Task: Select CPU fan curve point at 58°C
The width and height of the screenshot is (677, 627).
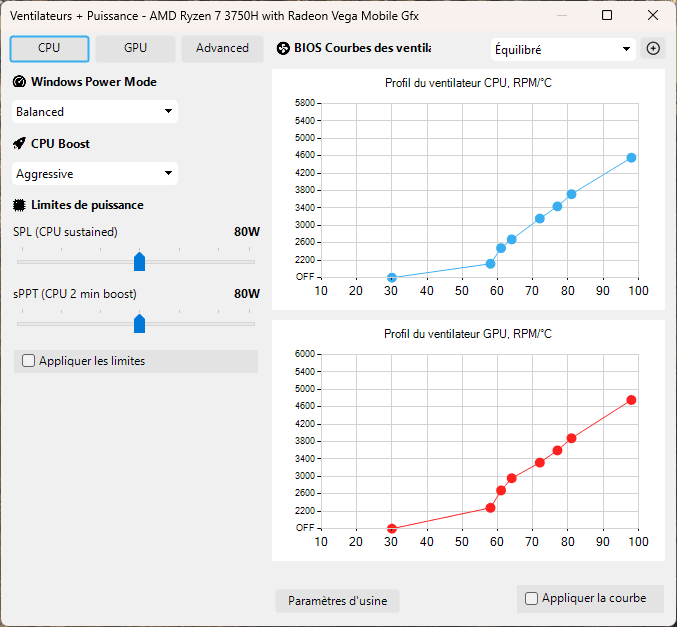Action: click(x=490, y=263)
